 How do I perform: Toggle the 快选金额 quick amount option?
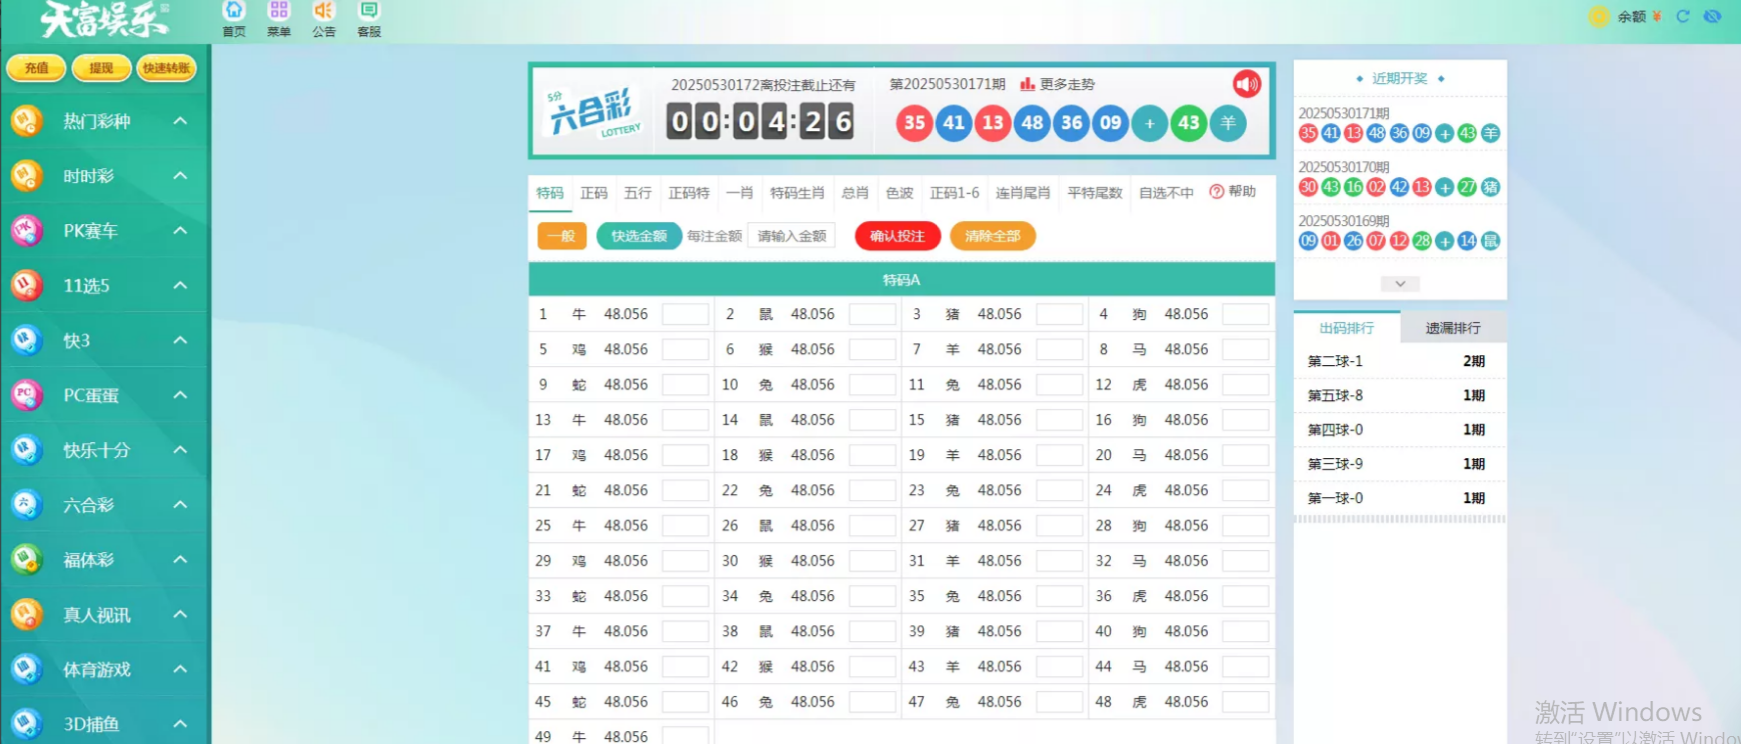(x=639, y=236)
